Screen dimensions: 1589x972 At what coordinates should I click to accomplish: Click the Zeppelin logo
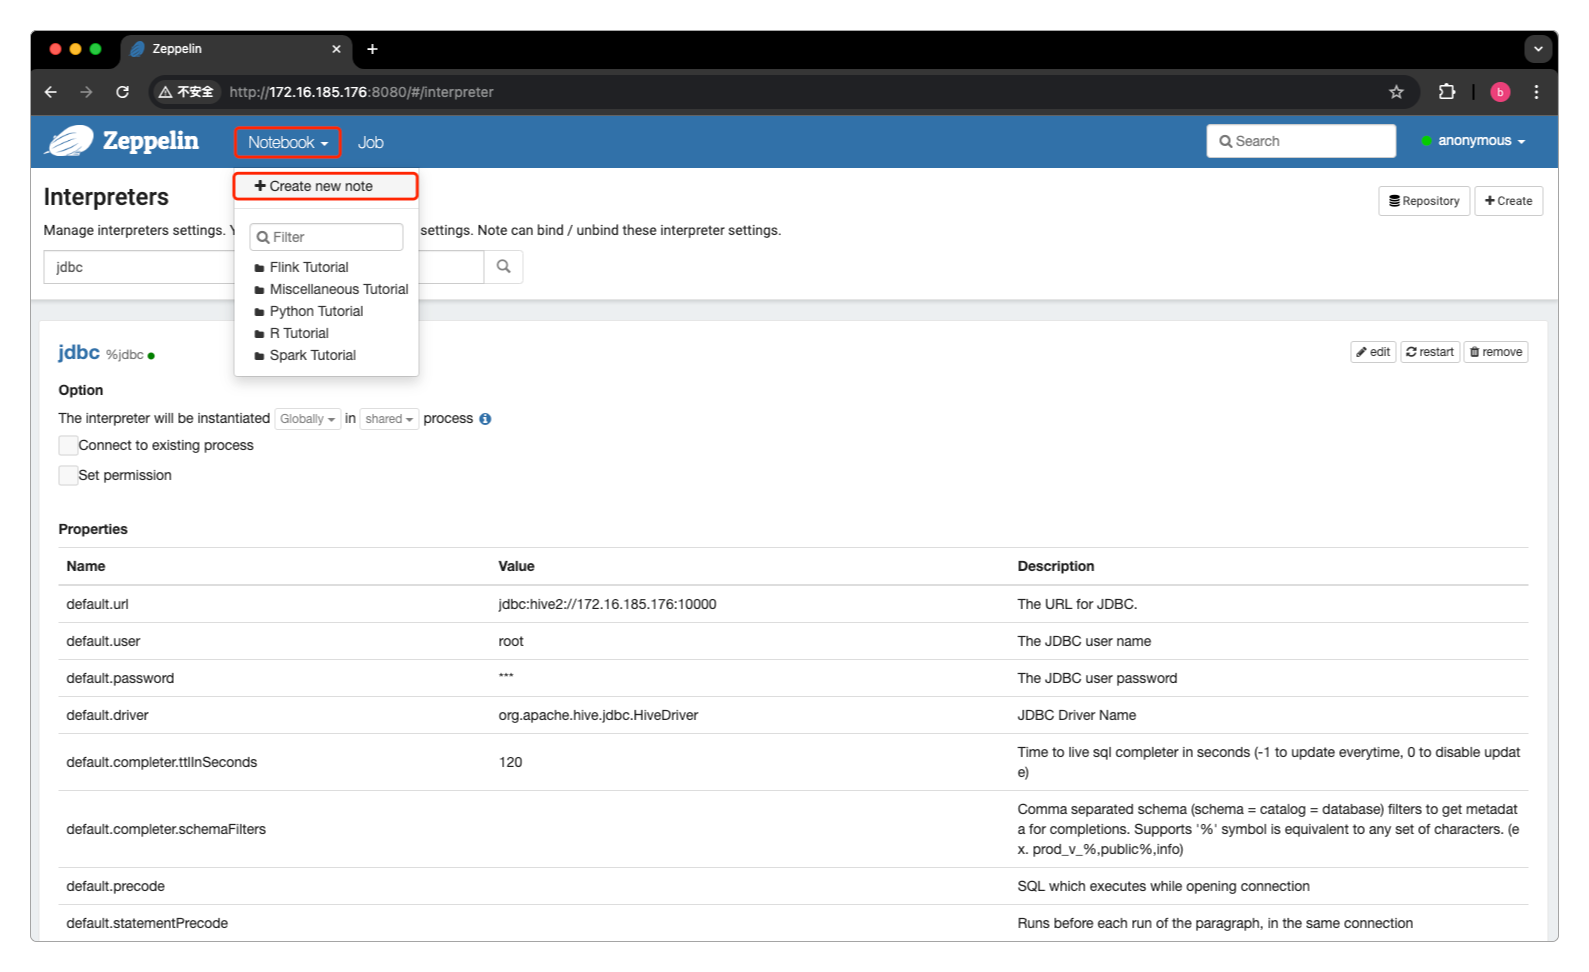(122, 141)
